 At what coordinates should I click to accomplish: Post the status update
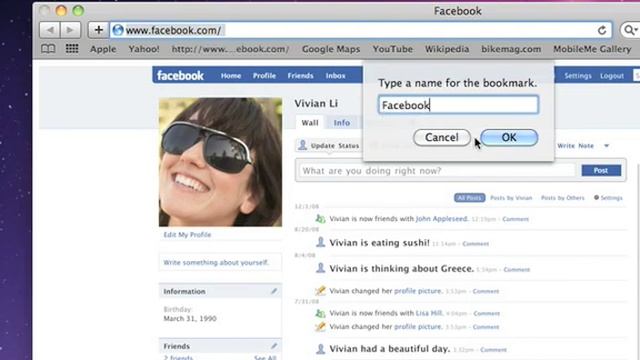tap(601, 171)
